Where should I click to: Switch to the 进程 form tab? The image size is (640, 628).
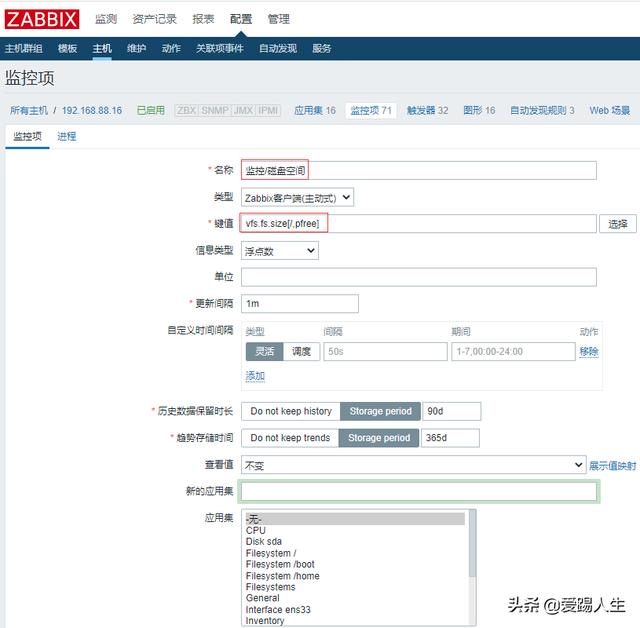67,136
